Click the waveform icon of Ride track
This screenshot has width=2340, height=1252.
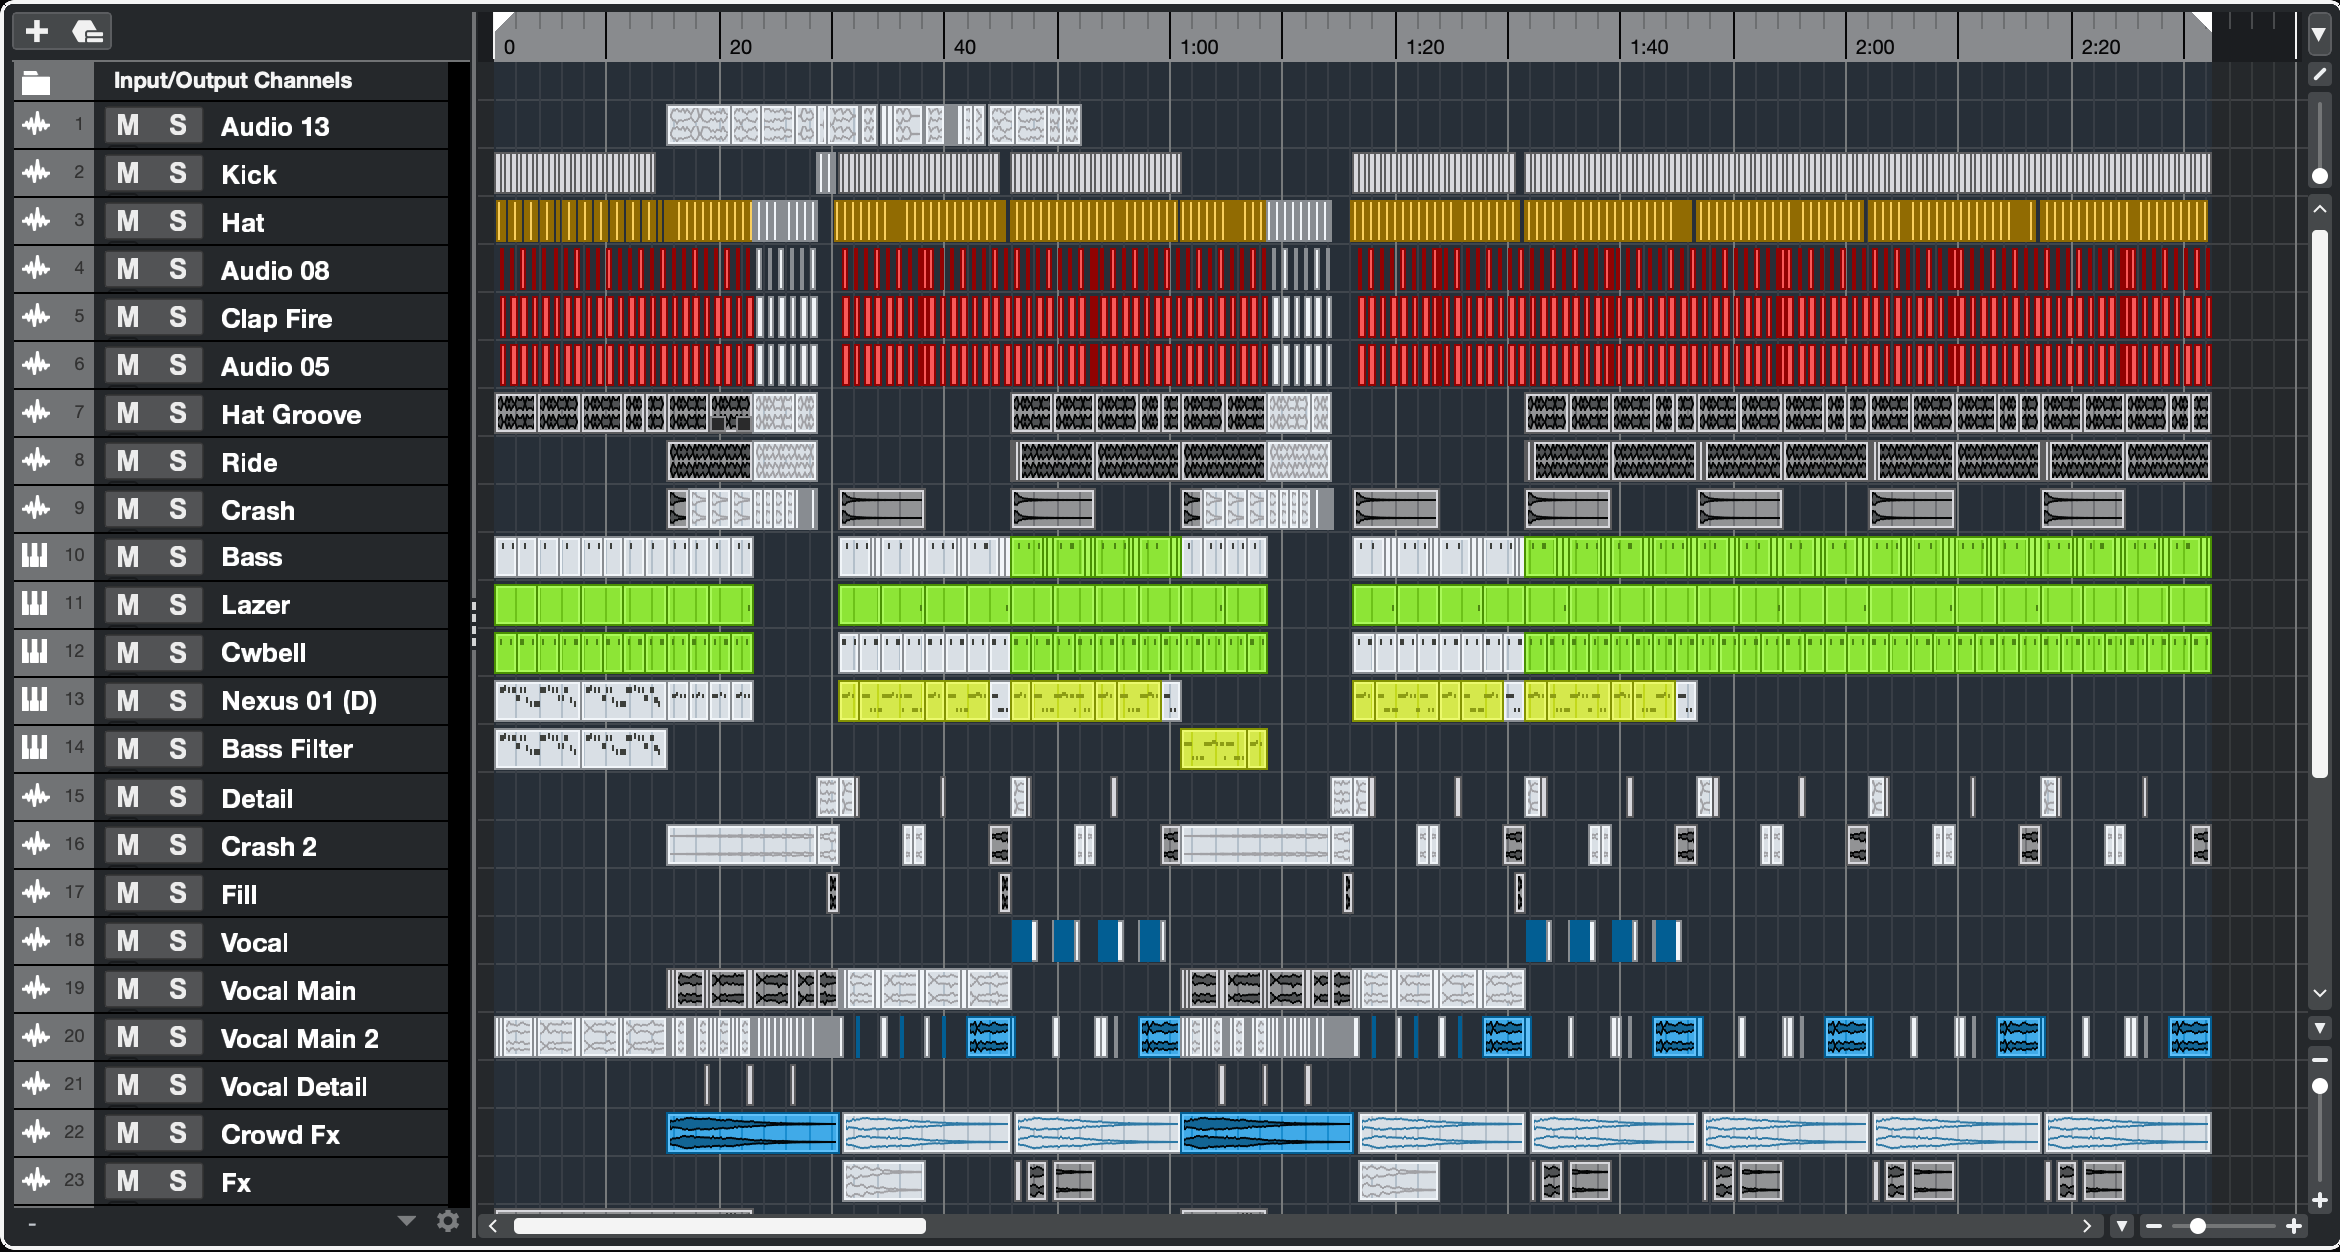37,461
